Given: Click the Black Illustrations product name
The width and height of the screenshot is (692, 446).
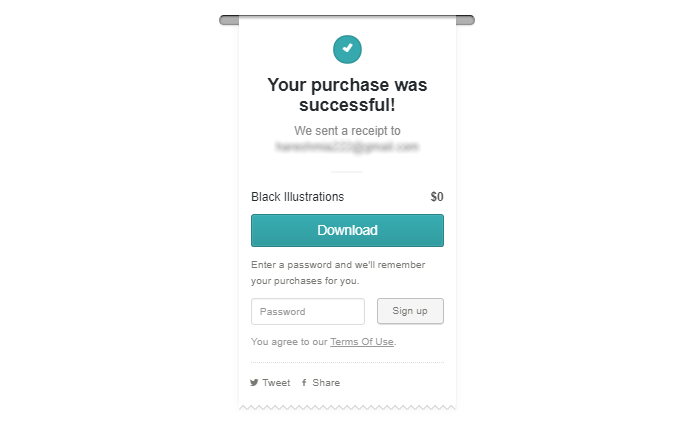Looking at the screenshot, I should tap(297, 197).
